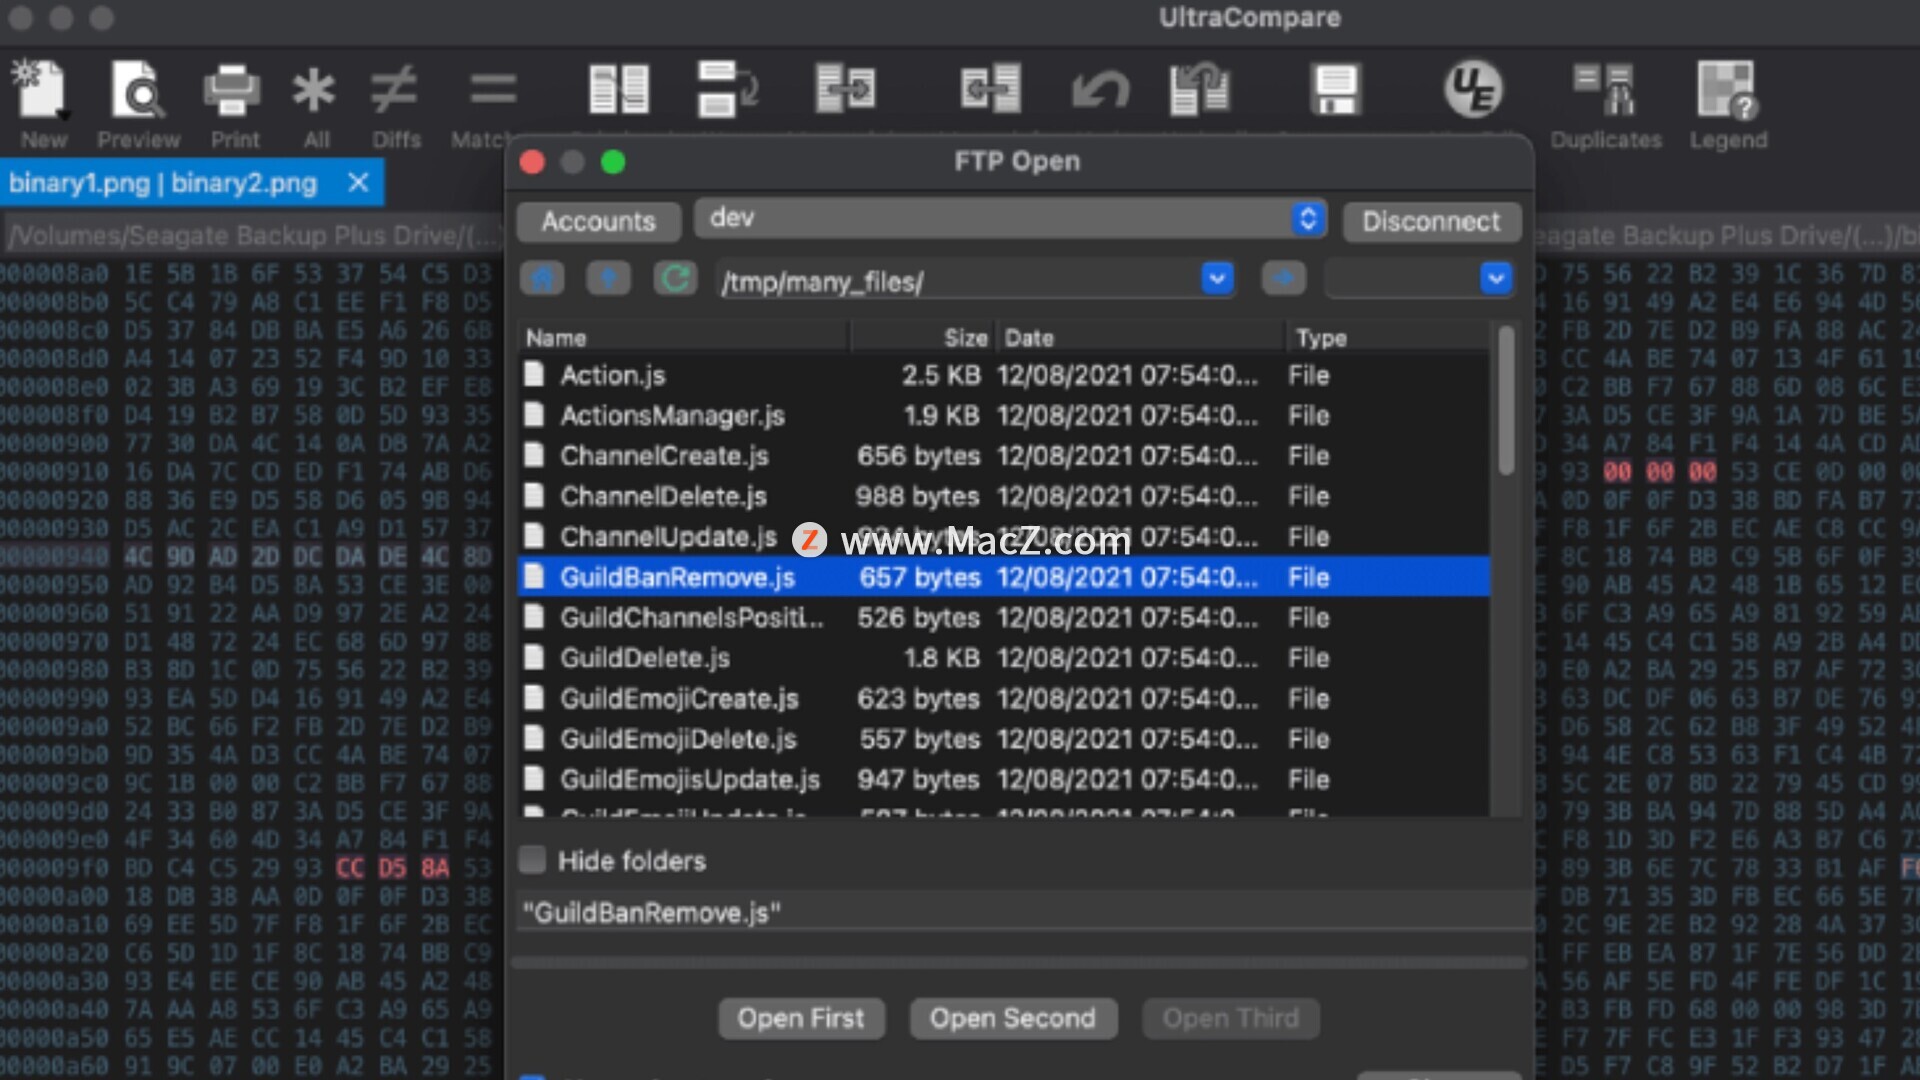This screenshot has height=1080, width=1920.
Task: Click the filename field showing "GuildBanRemove.js"
Action: coord(1024,912)
